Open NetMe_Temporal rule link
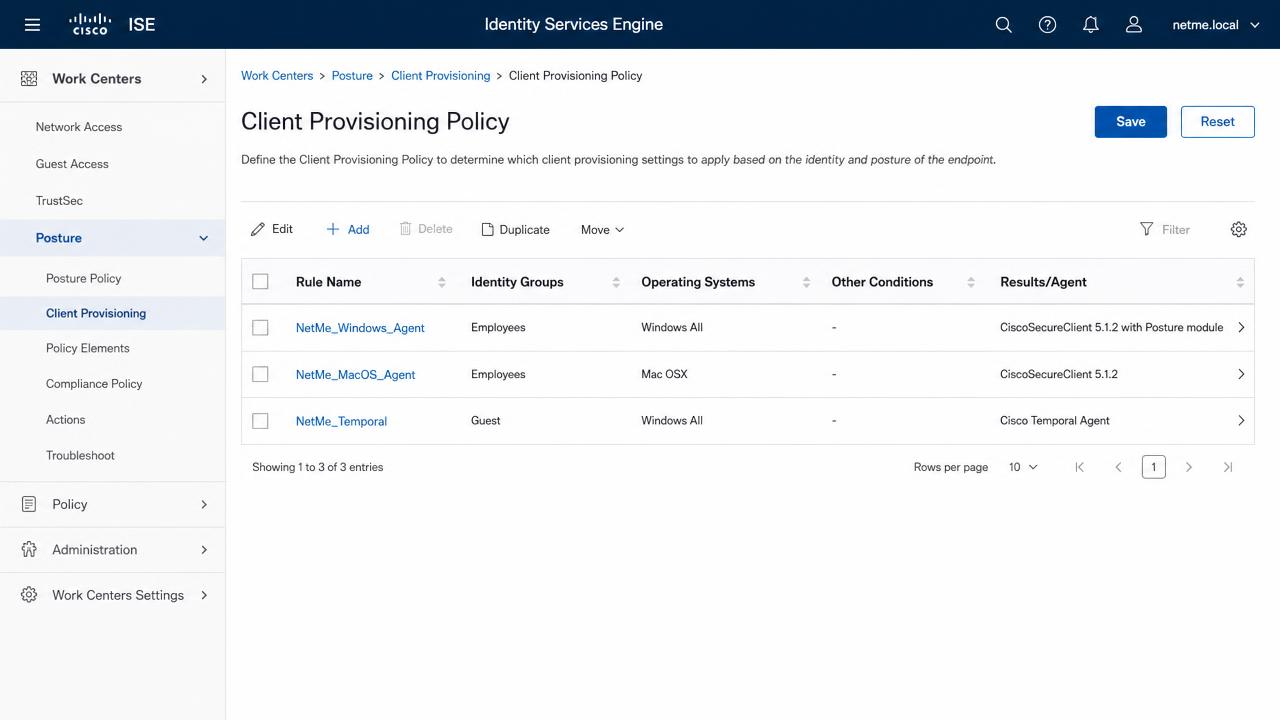The width and height of the screenshot is (1280, 720). coord(341,421)
